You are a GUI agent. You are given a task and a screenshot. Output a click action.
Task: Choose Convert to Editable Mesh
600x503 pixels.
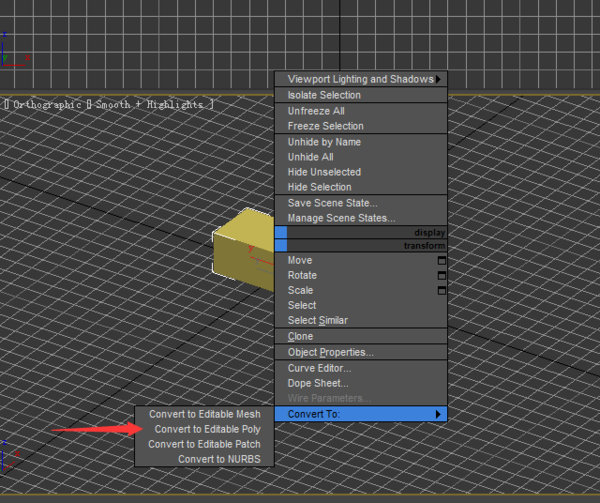click(204, 414)
